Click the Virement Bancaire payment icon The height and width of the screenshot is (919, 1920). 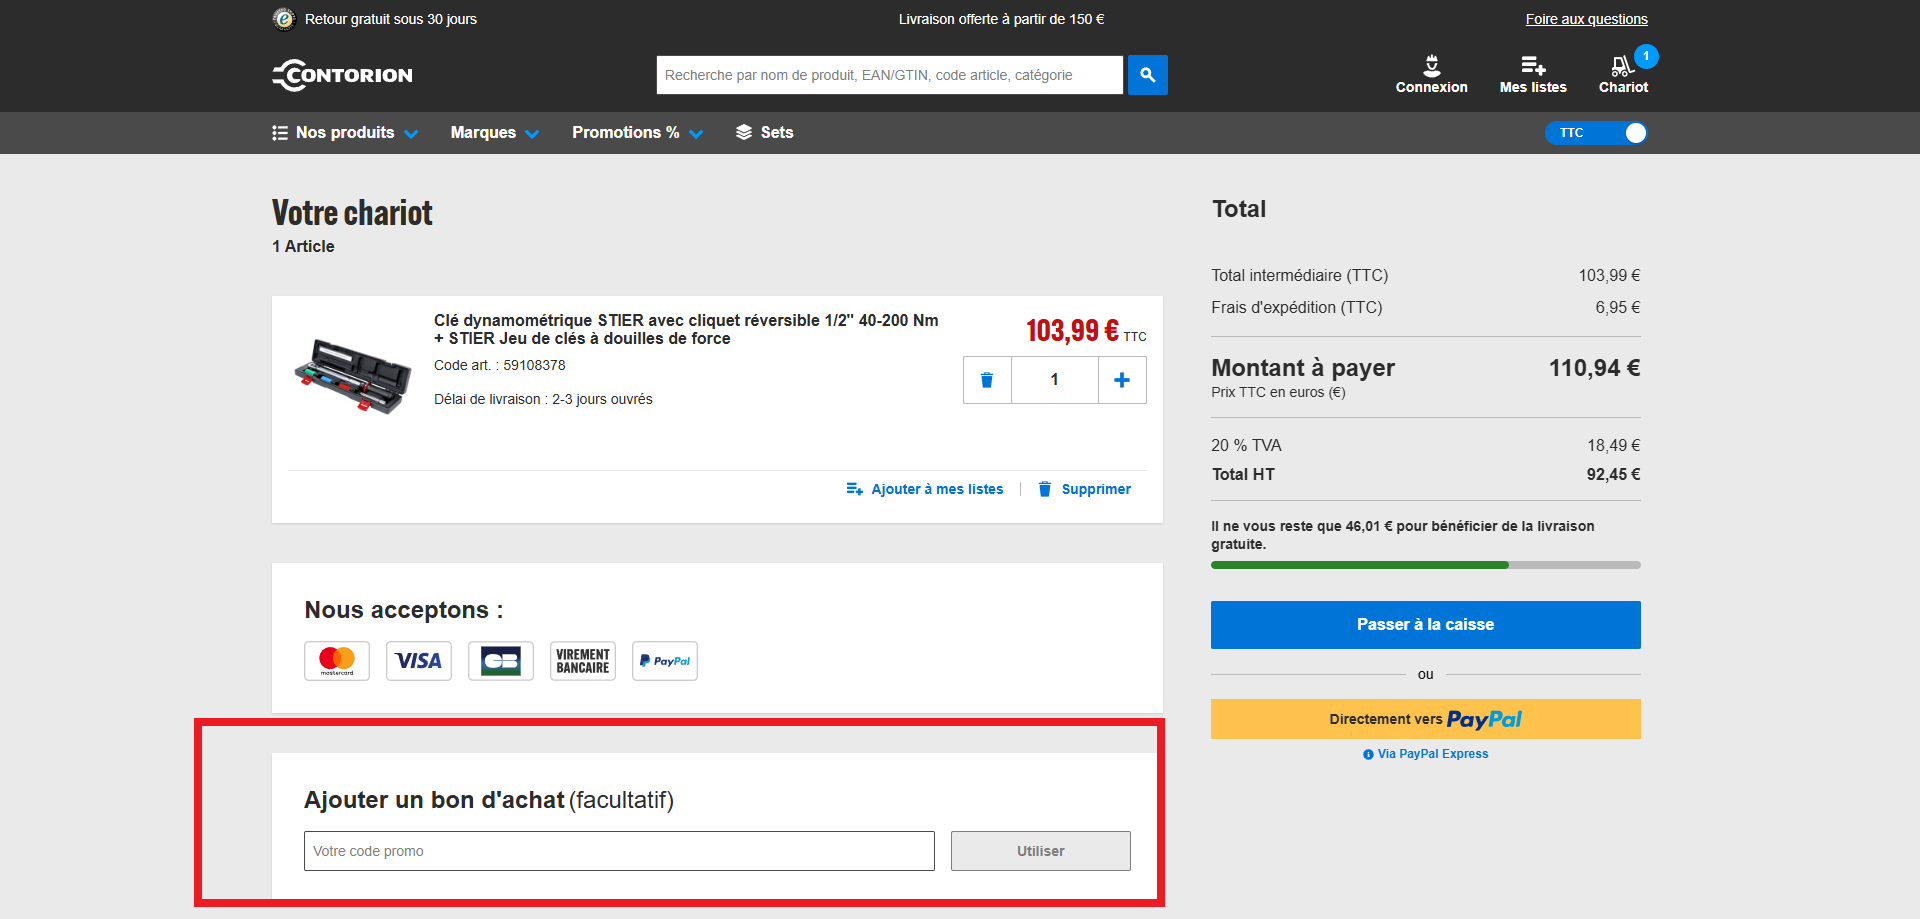tap(583, 661)
